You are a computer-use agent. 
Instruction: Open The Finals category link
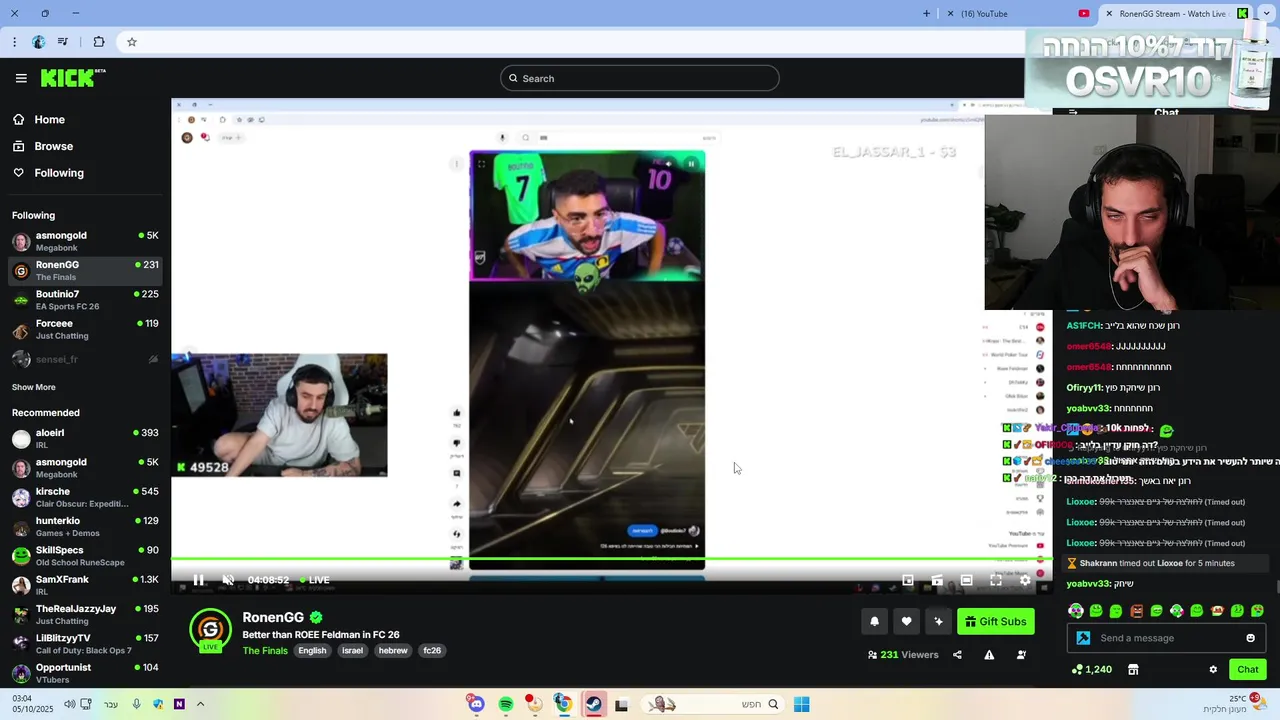pyautogui.click(x=265, y=651)
